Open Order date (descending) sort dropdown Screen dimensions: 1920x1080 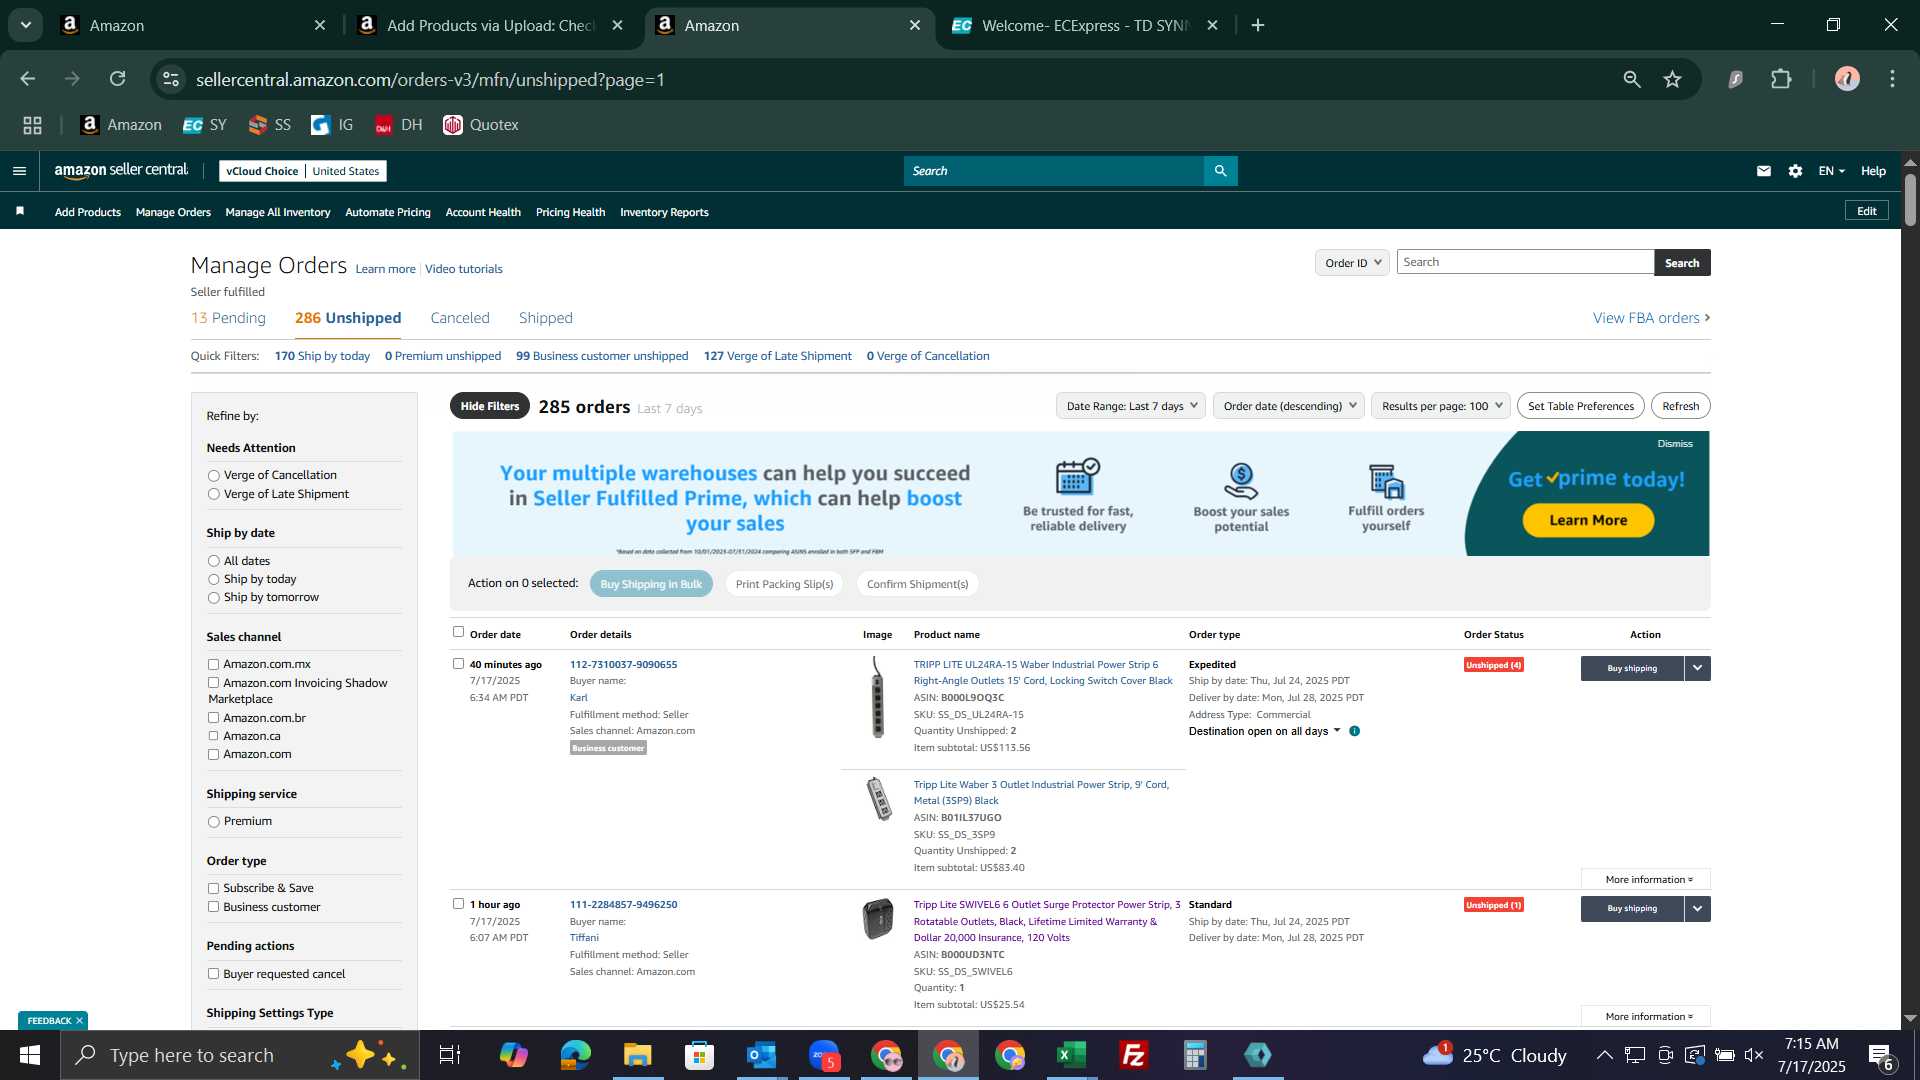pyautogui.click(x=1288, y=406)
